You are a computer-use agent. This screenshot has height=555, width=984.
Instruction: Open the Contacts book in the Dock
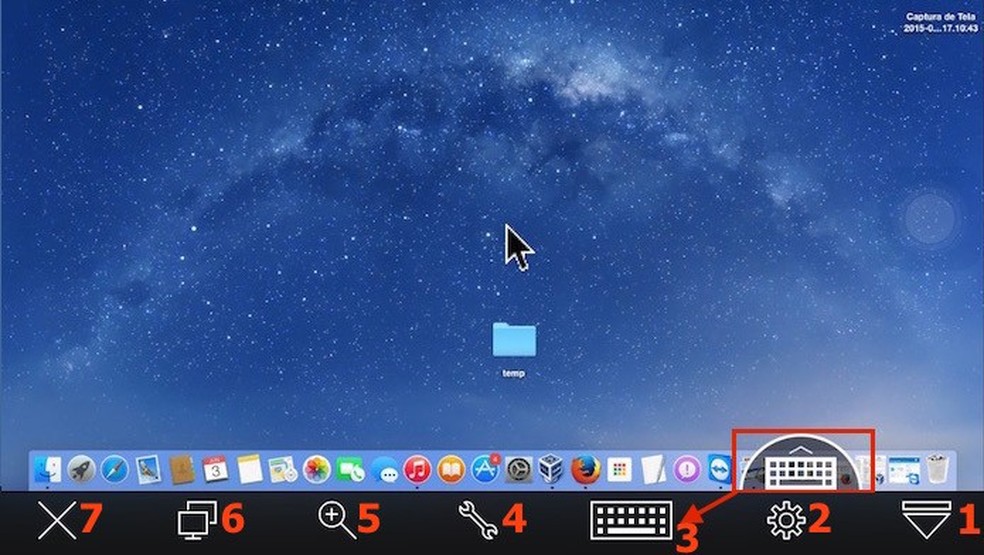182,470
